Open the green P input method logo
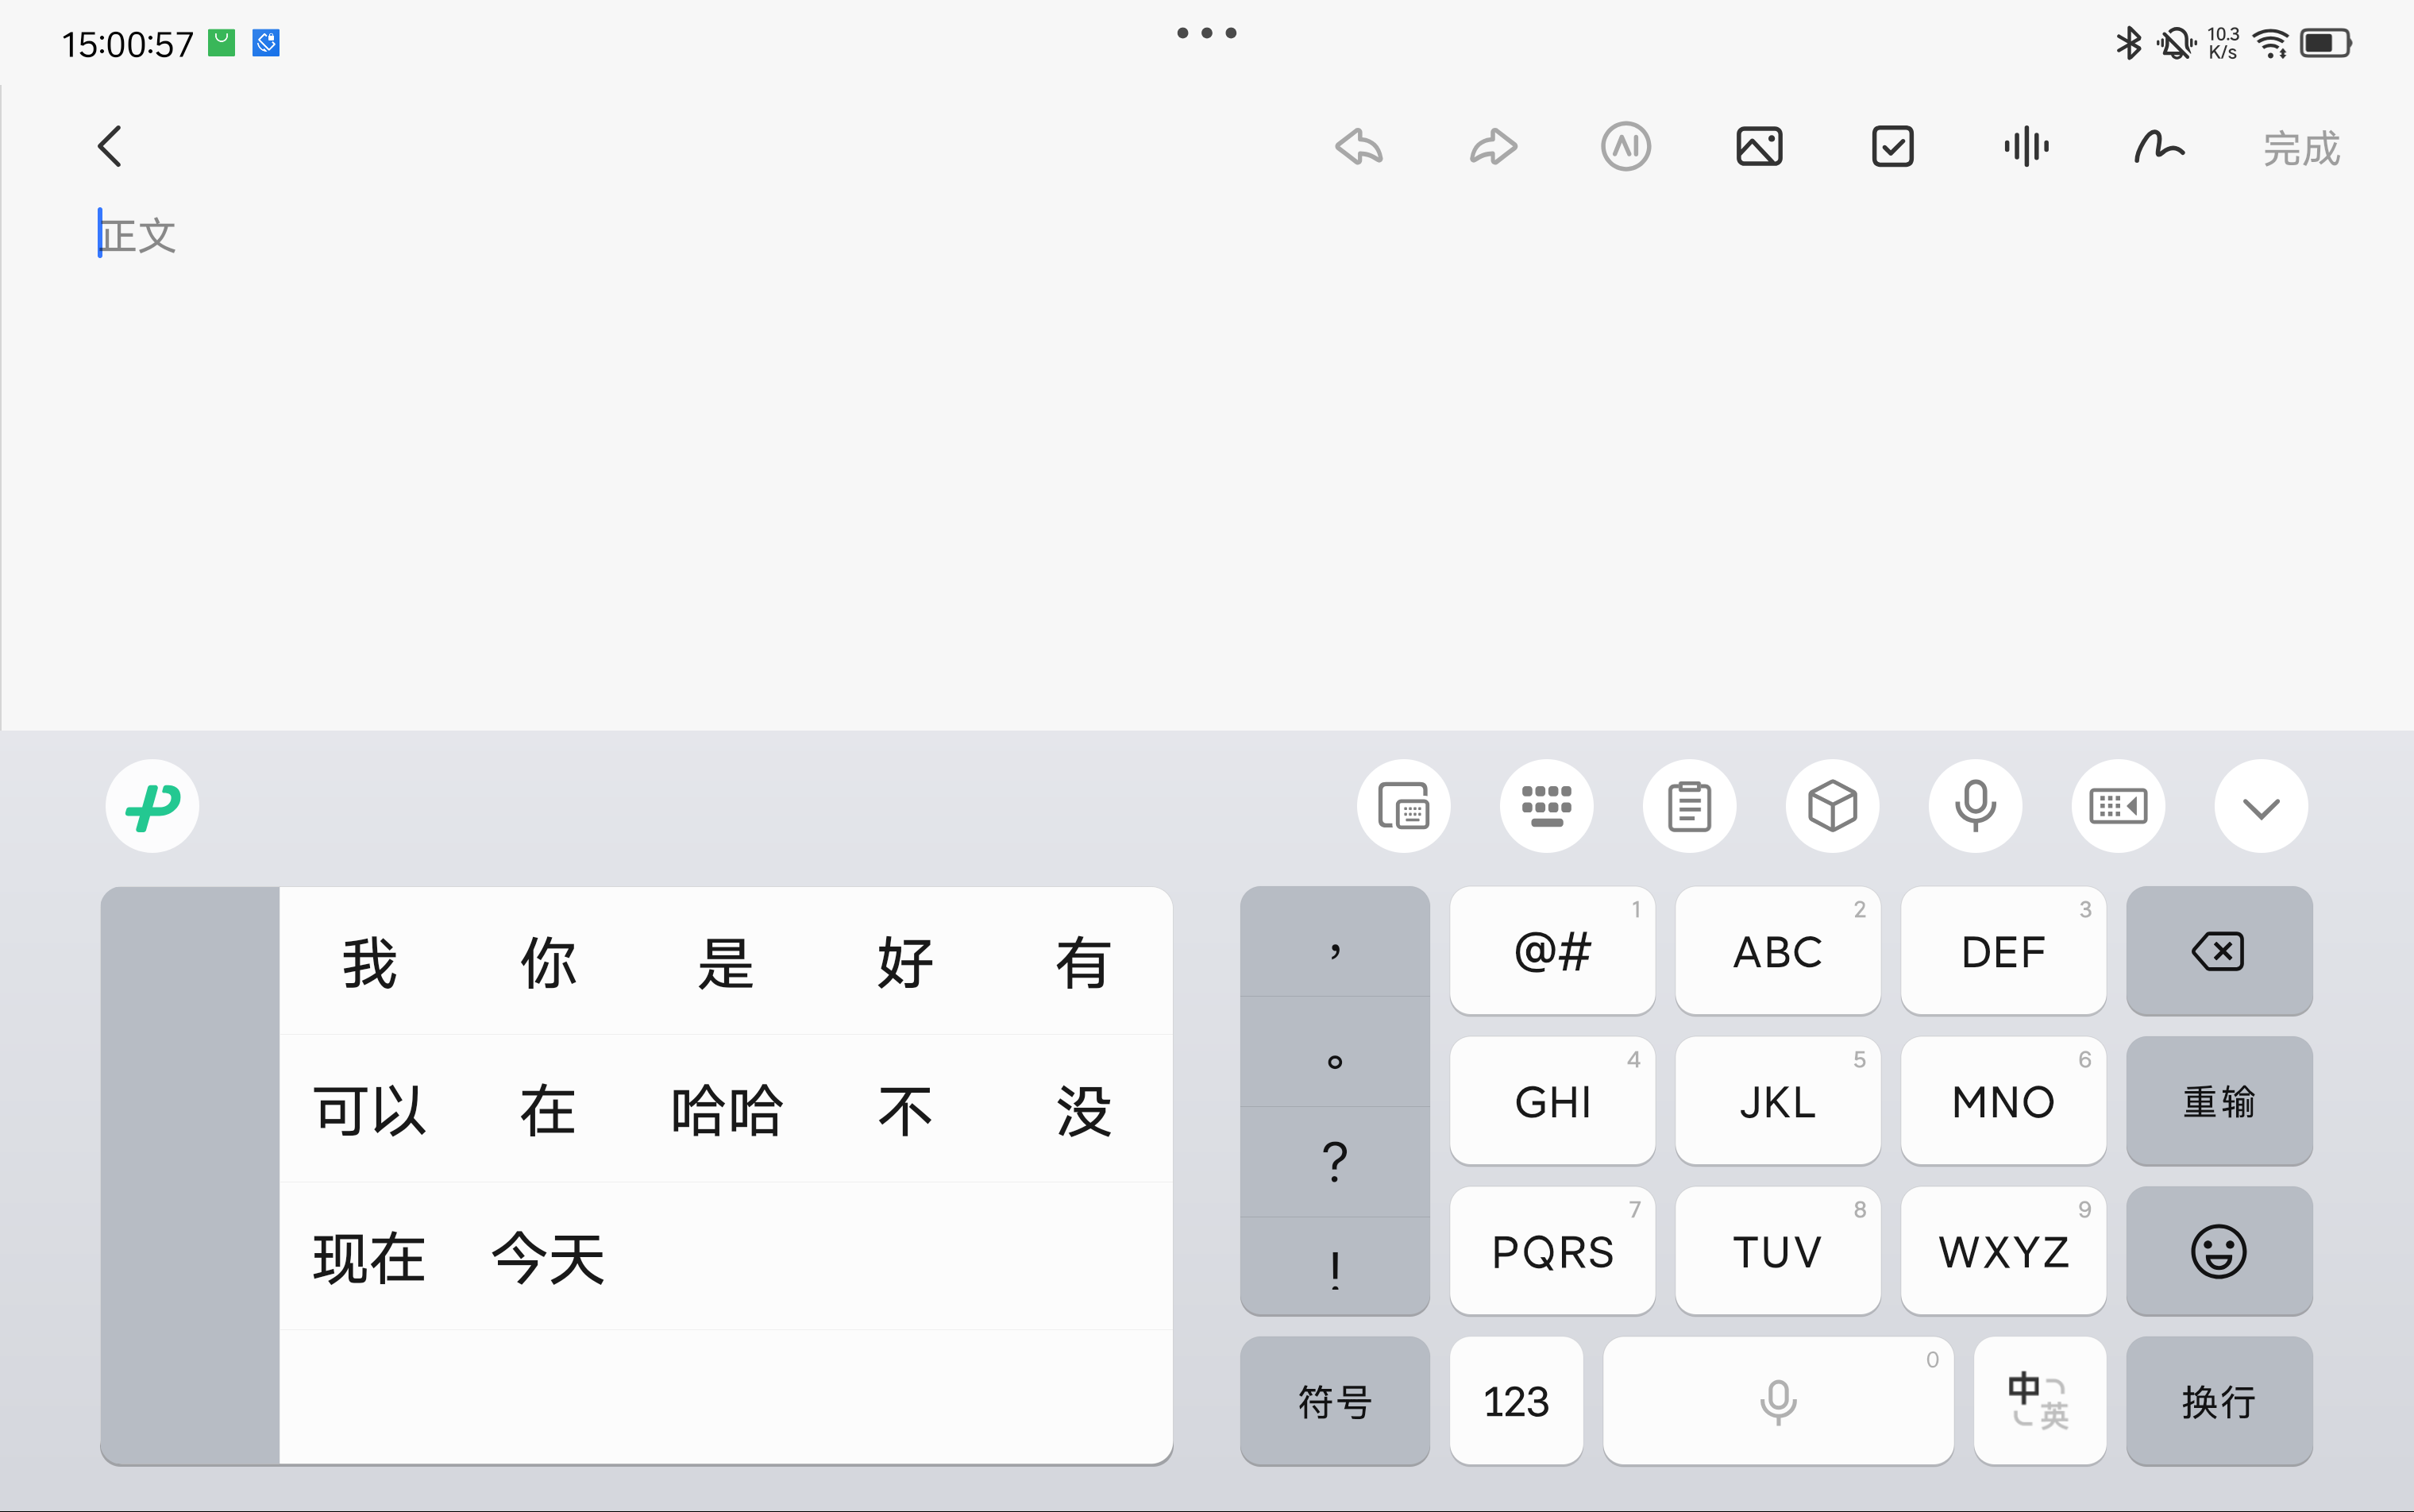2414x1512 pixels. (152, 807)
